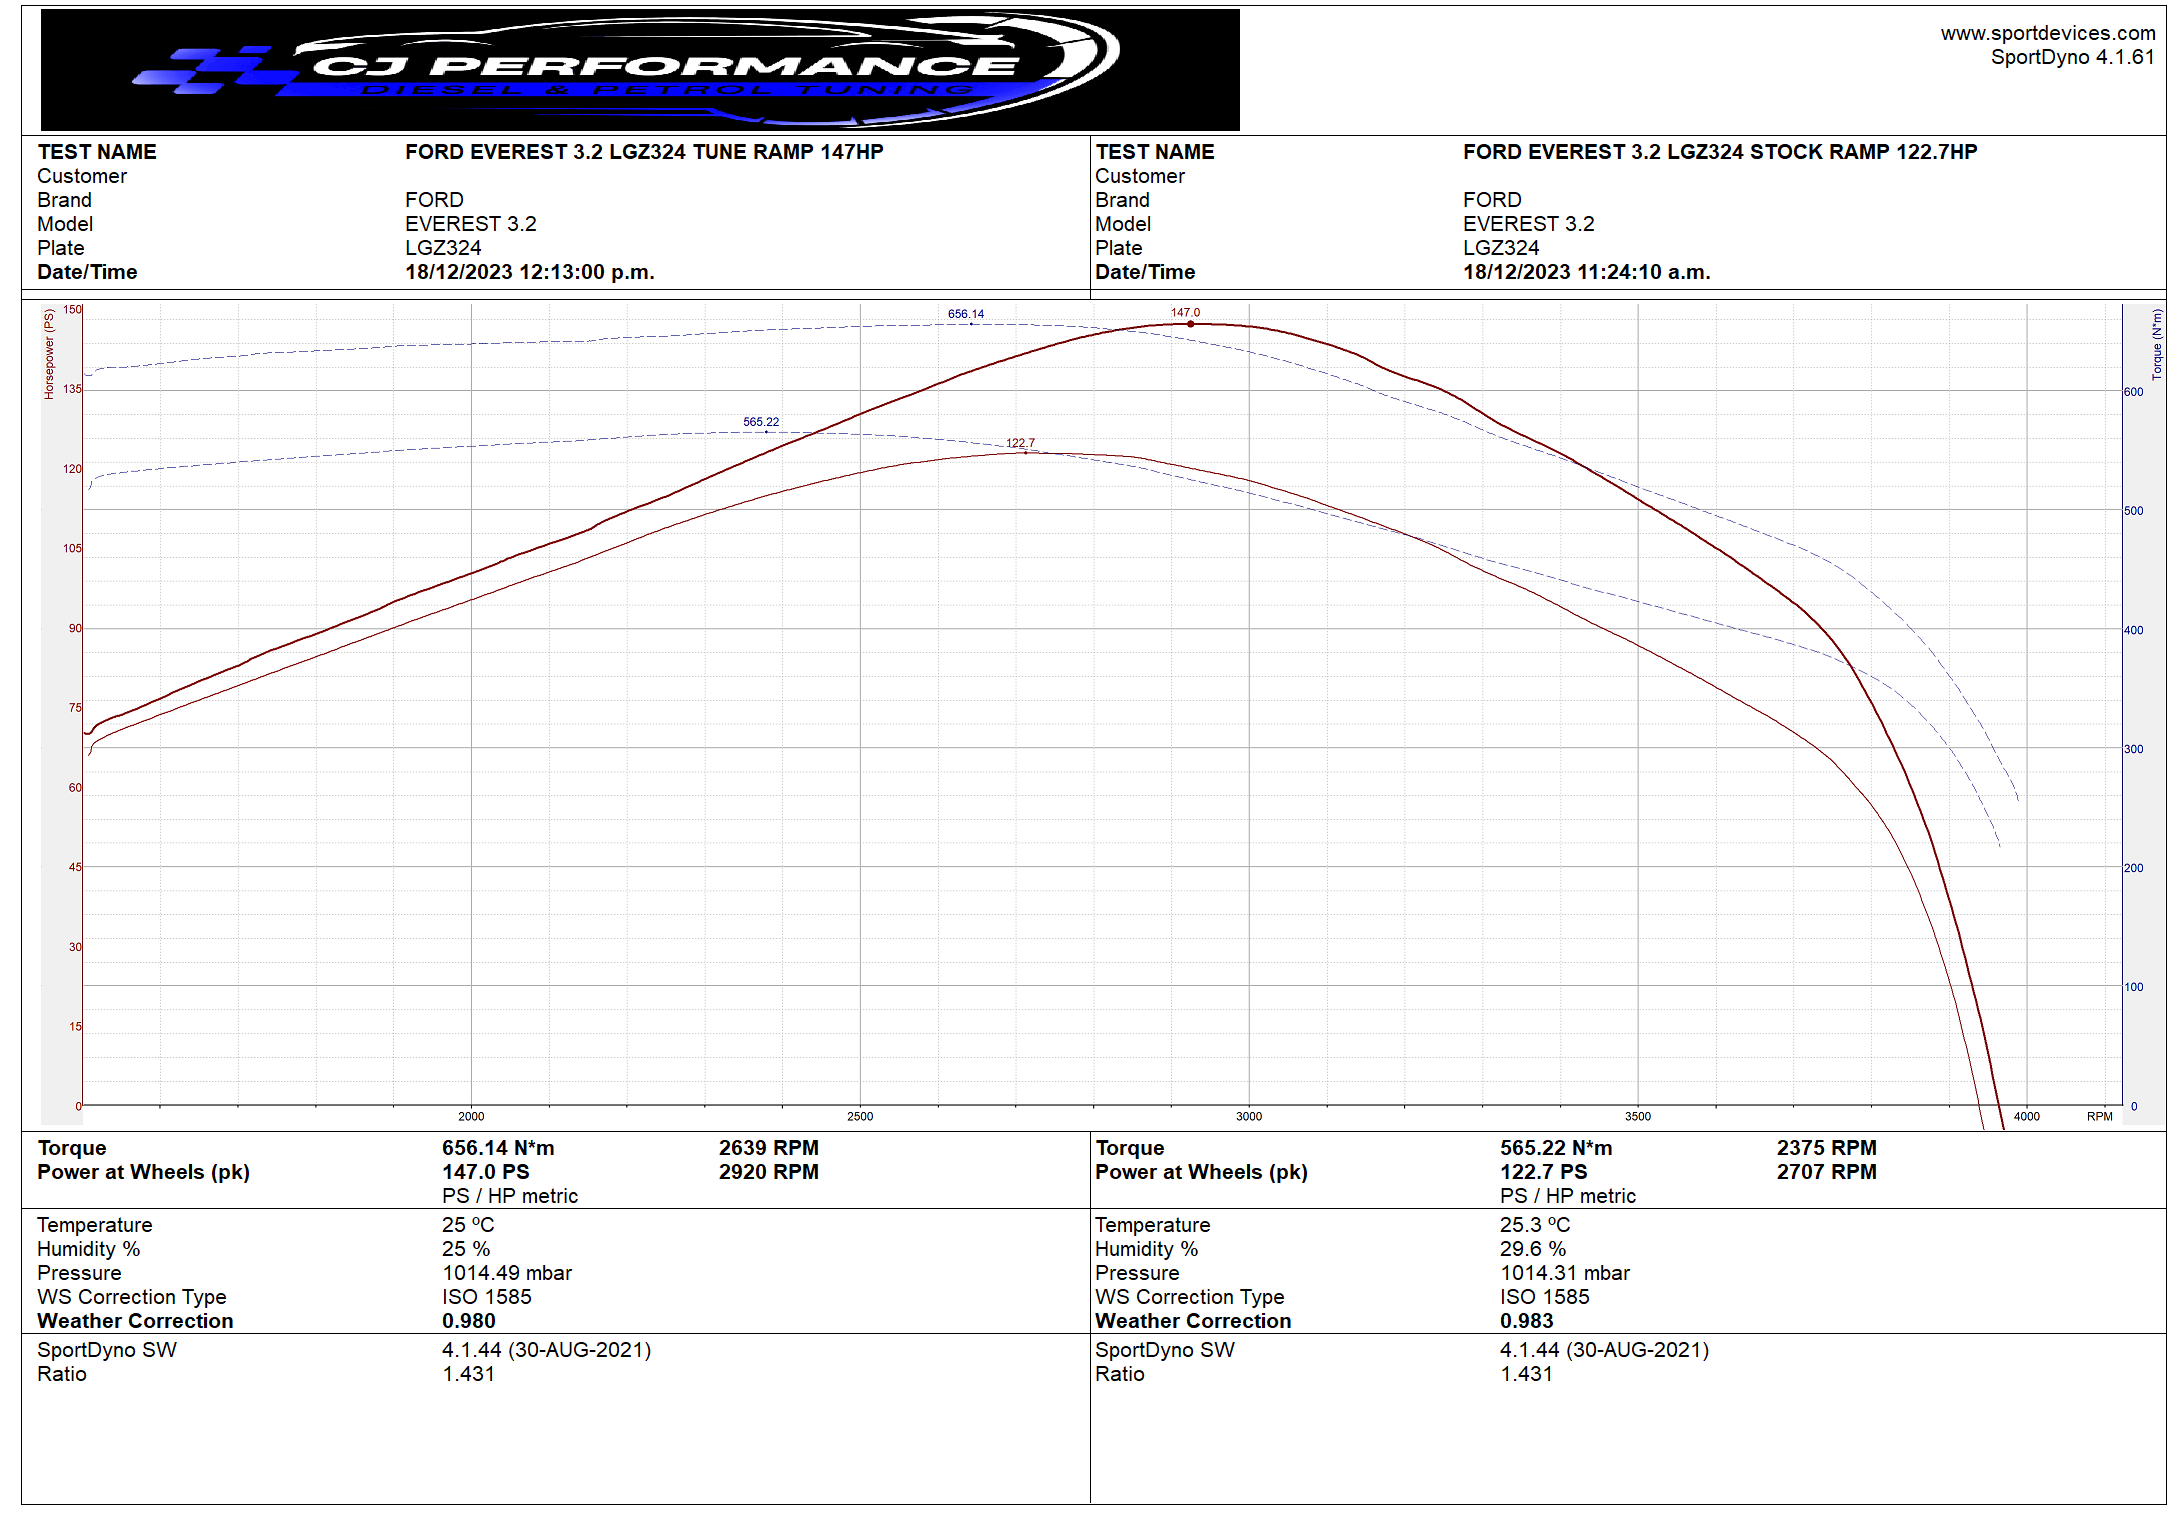
Task: Click the www.sportdevices.com link text
Action: click(x=2047, y=33)
